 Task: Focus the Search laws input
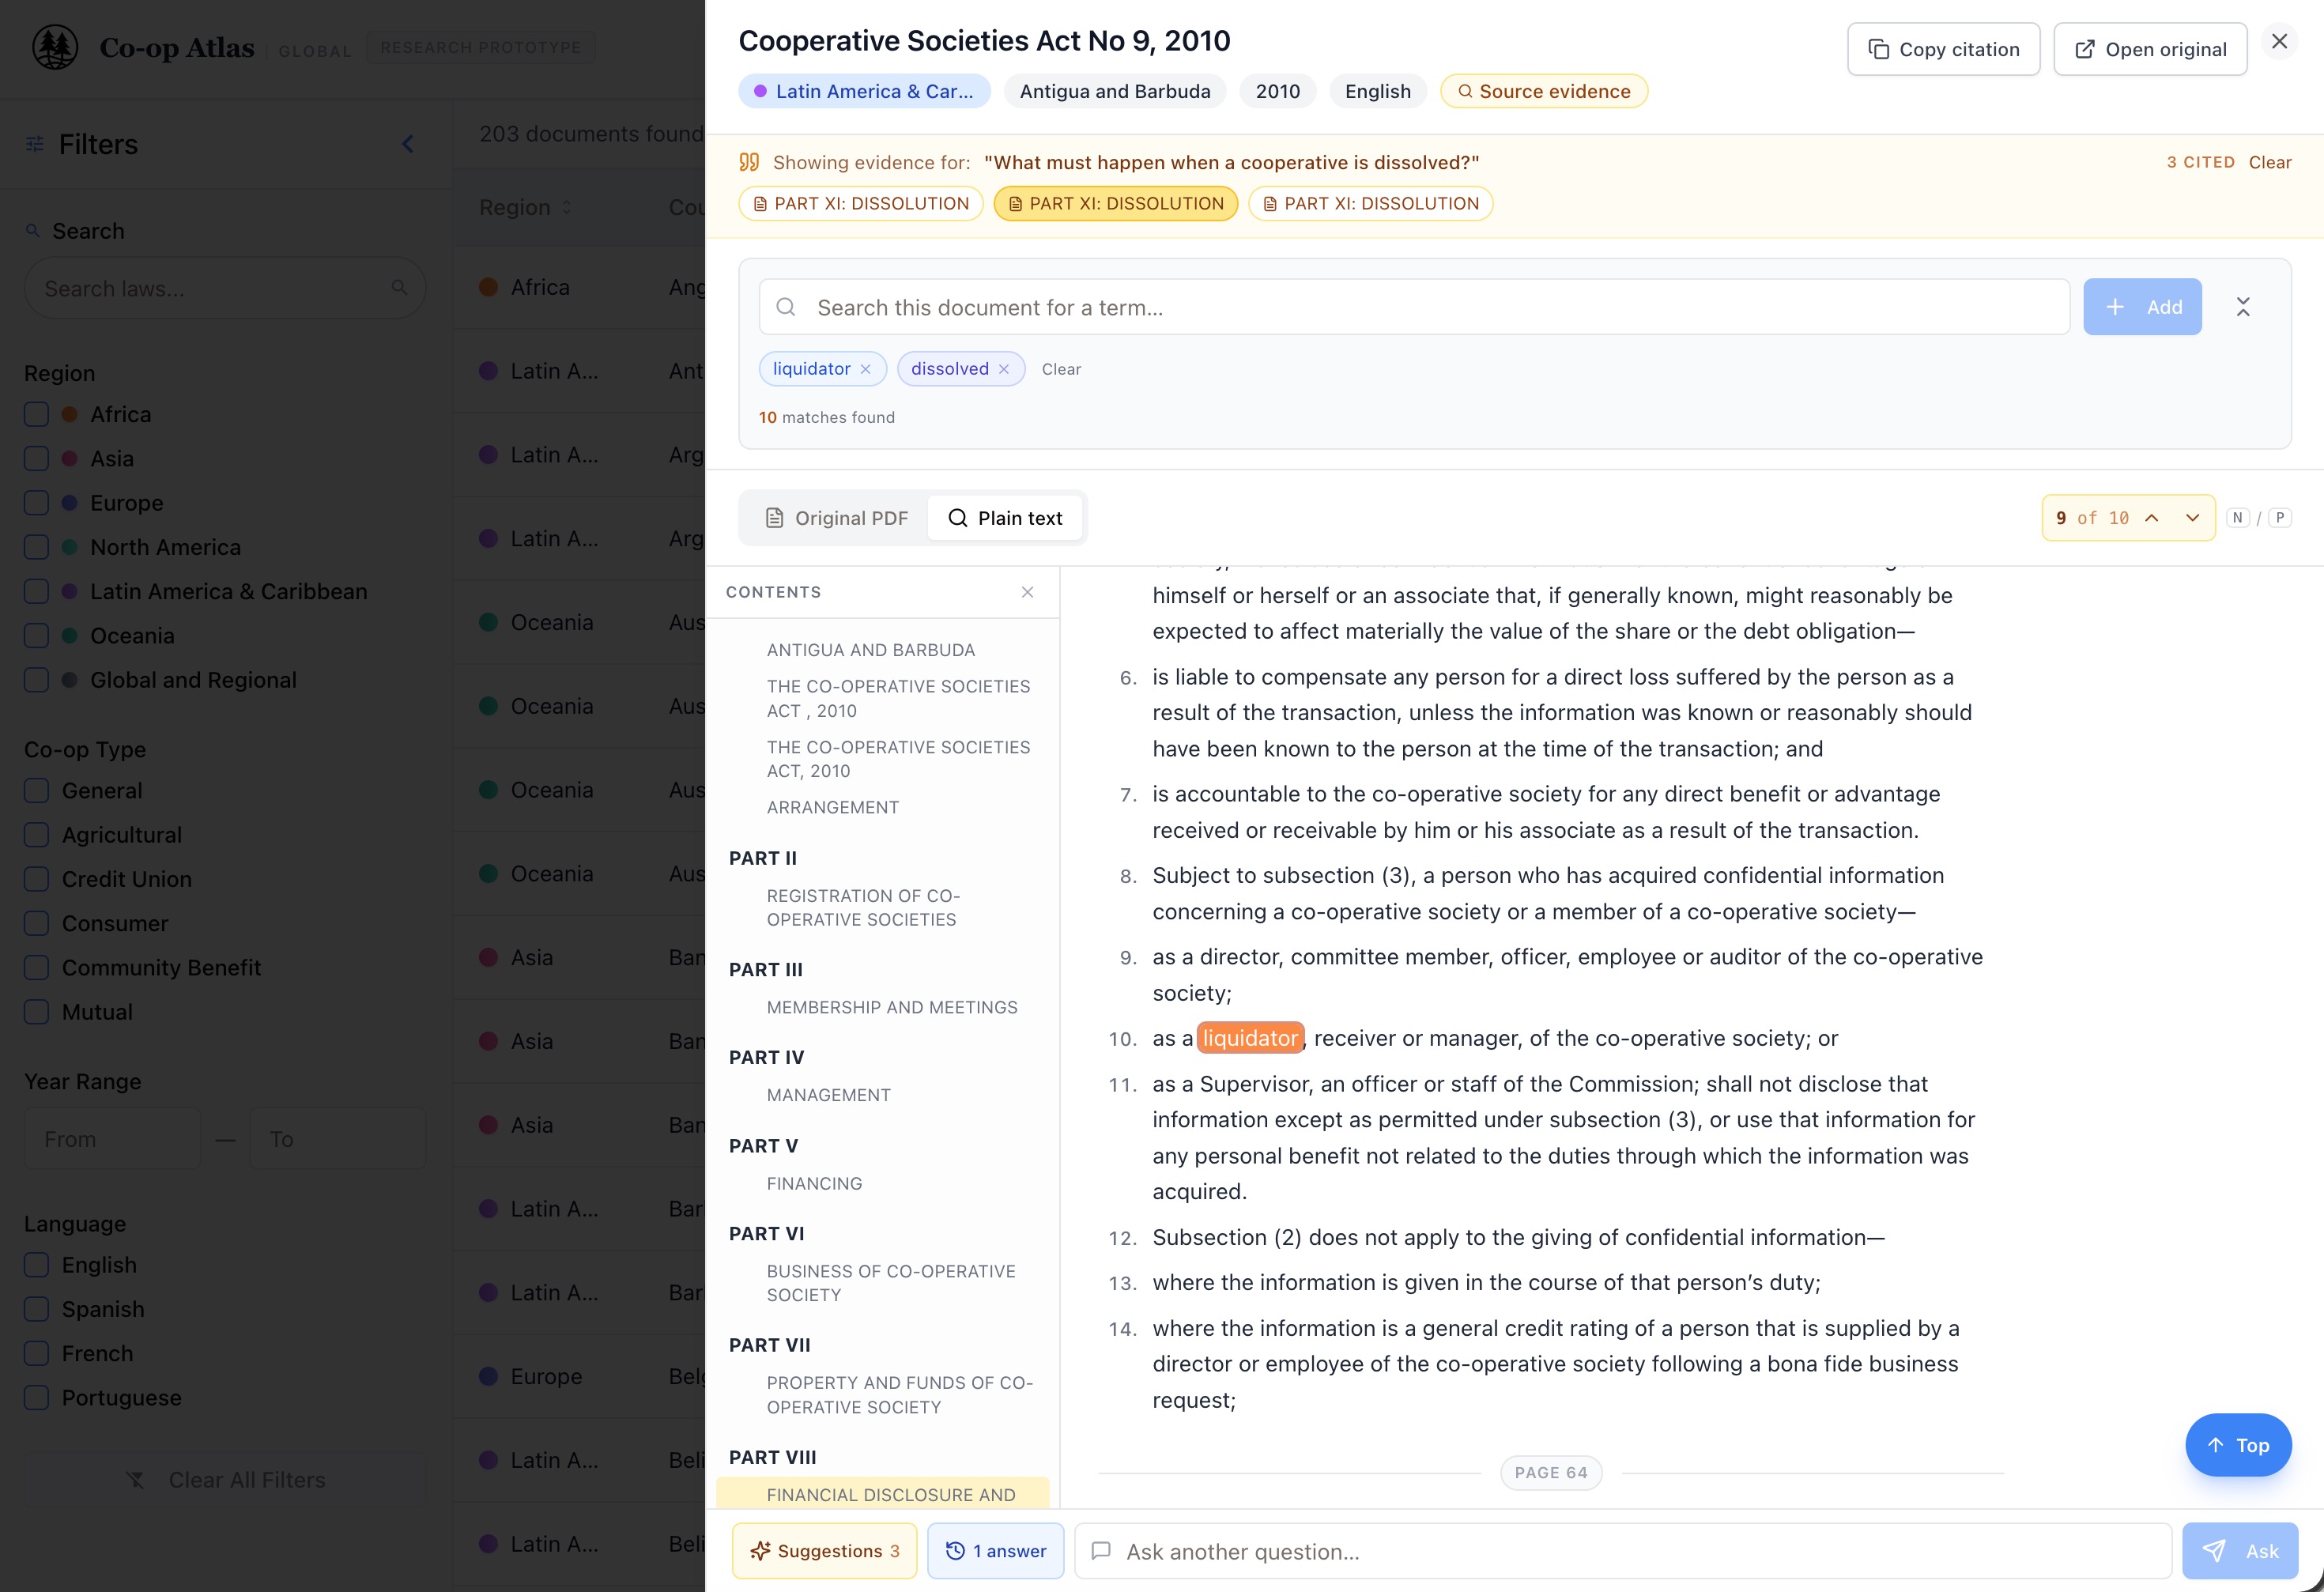[225, 288]
